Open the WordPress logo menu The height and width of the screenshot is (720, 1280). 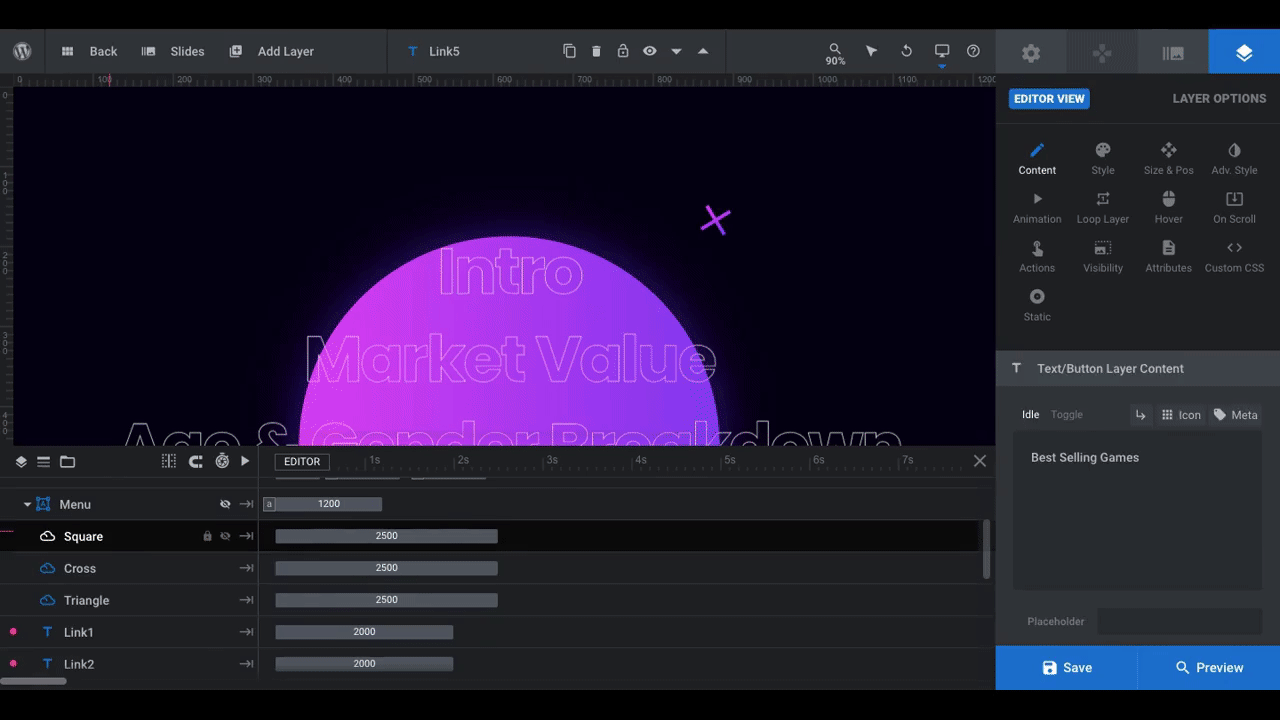pos(22,51)
